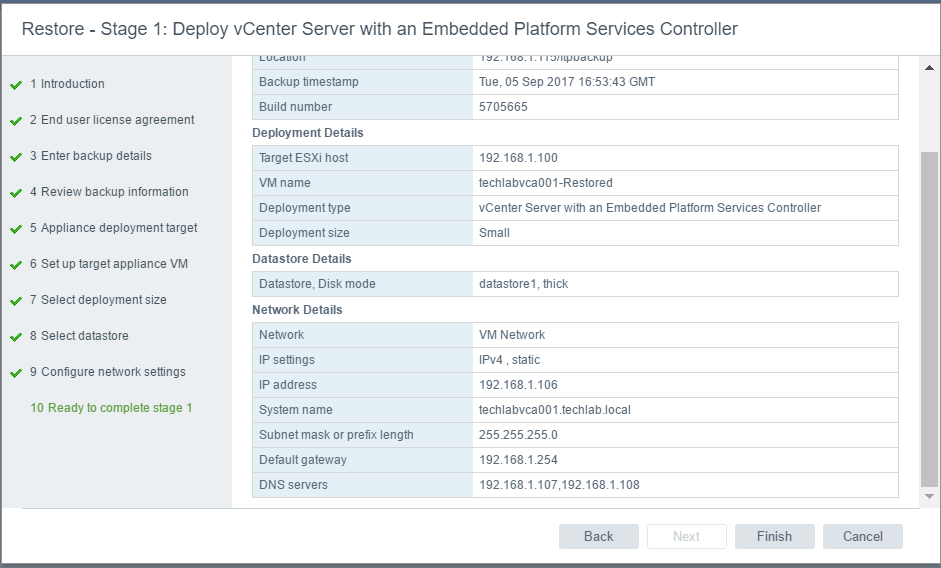Image resolution: width=941 pixels, height=568 pixels.
Task: Click the Default gateway label
Action: [303, 460]
